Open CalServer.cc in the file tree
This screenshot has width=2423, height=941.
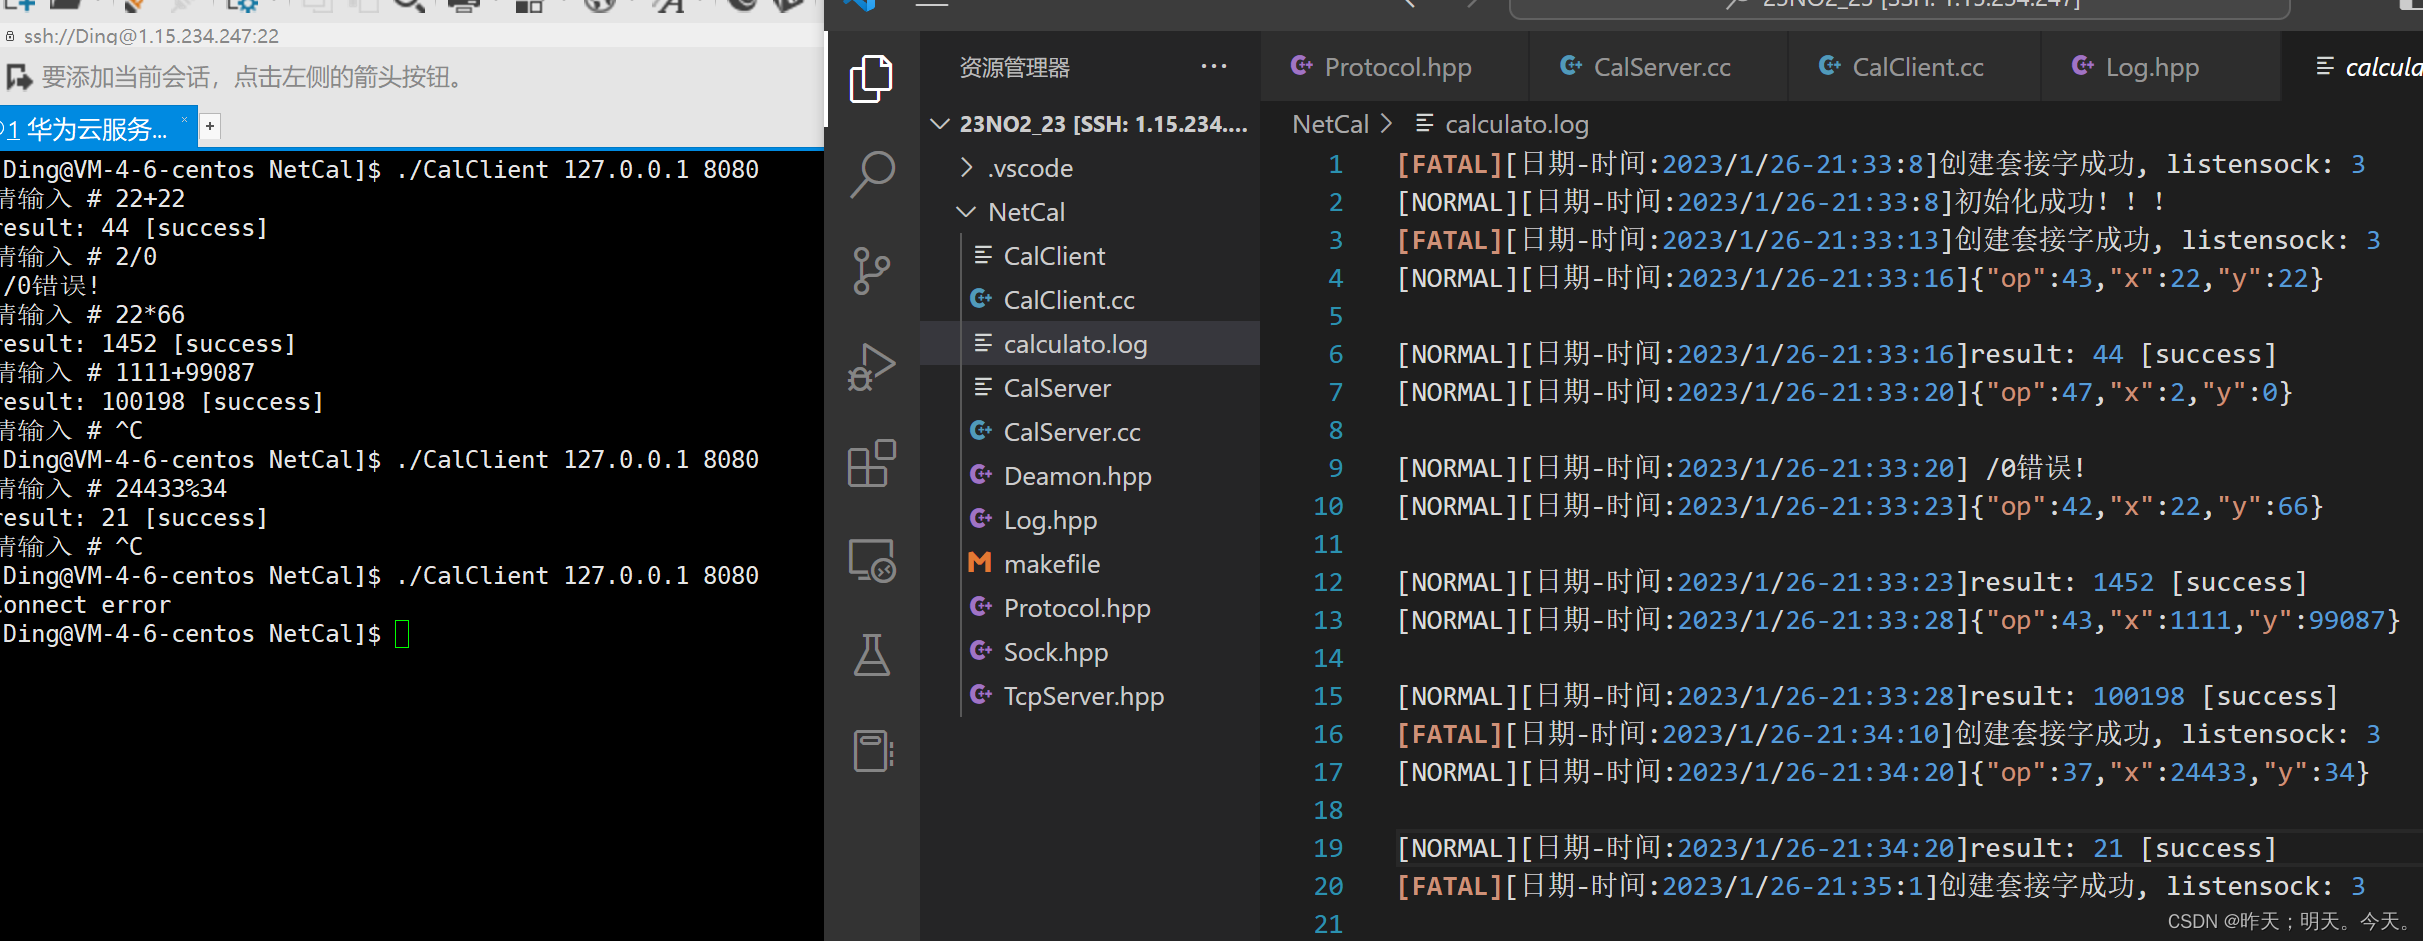1090,432
